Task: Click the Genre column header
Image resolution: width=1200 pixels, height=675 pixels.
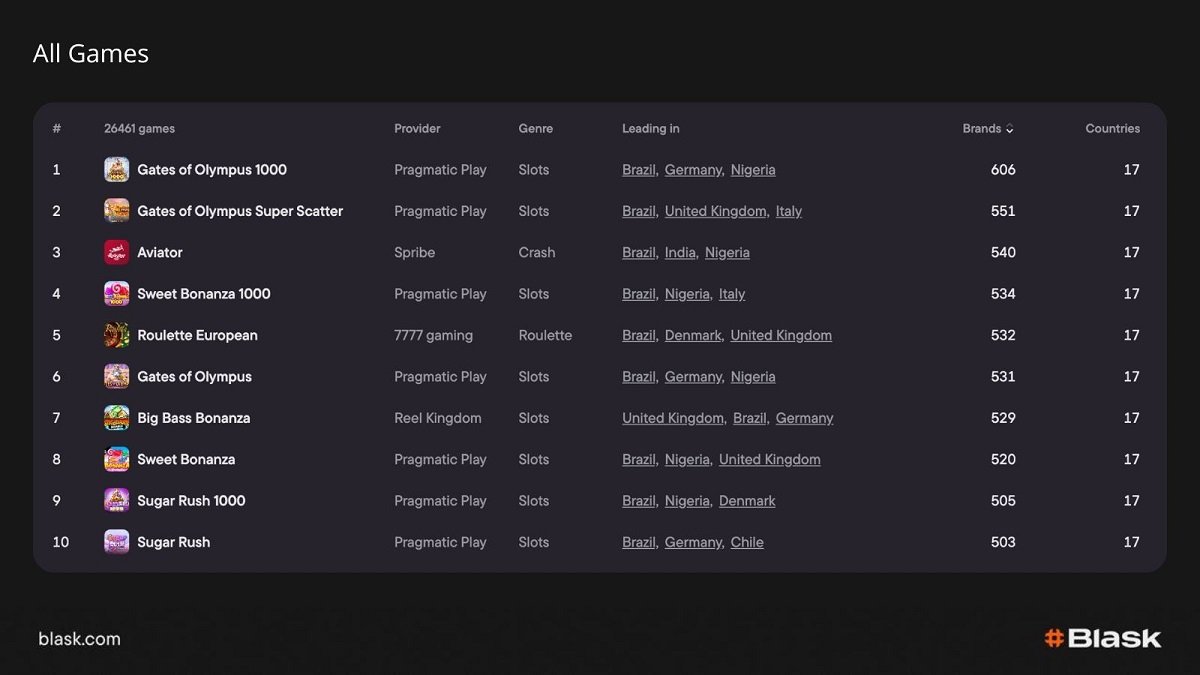Action: pyautogui.click(x=535, y=129)
